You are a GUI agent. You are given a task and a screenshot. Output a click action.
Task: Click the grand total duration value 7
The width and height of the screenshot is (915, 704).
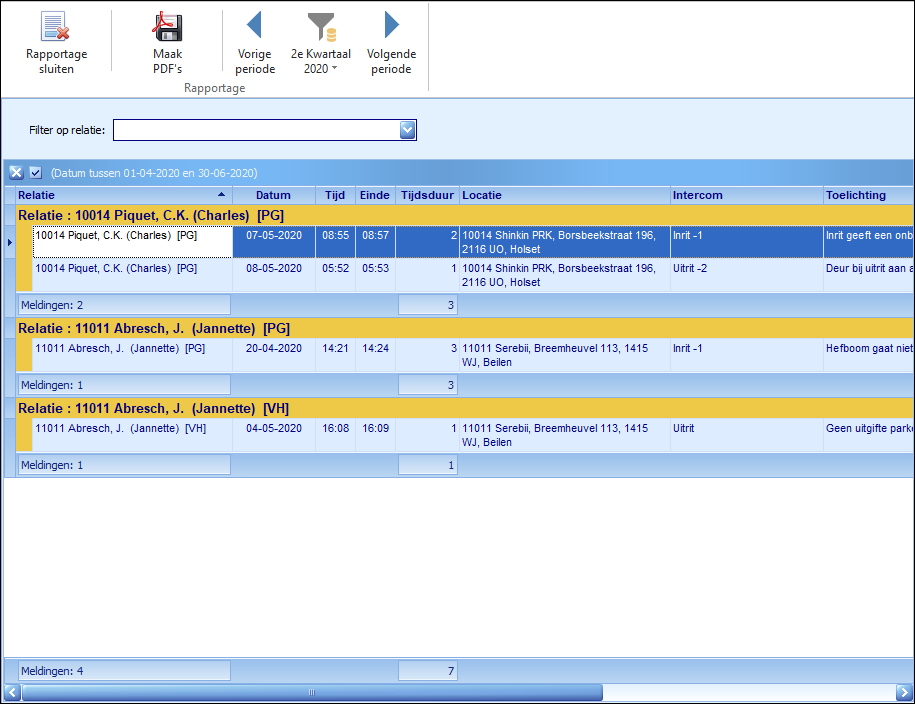428,671
